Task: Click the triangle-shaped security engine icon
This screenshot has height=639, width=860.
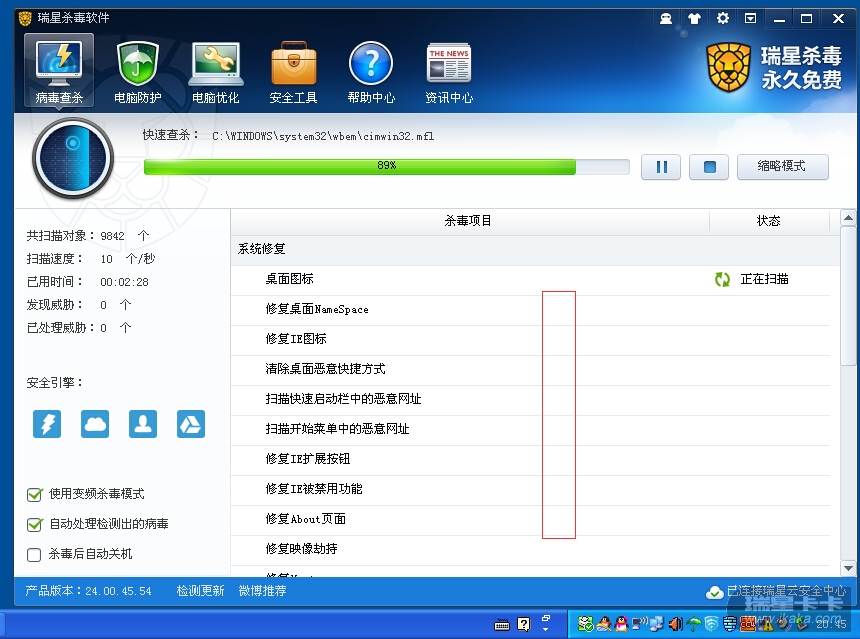Action: pos(191,424)
